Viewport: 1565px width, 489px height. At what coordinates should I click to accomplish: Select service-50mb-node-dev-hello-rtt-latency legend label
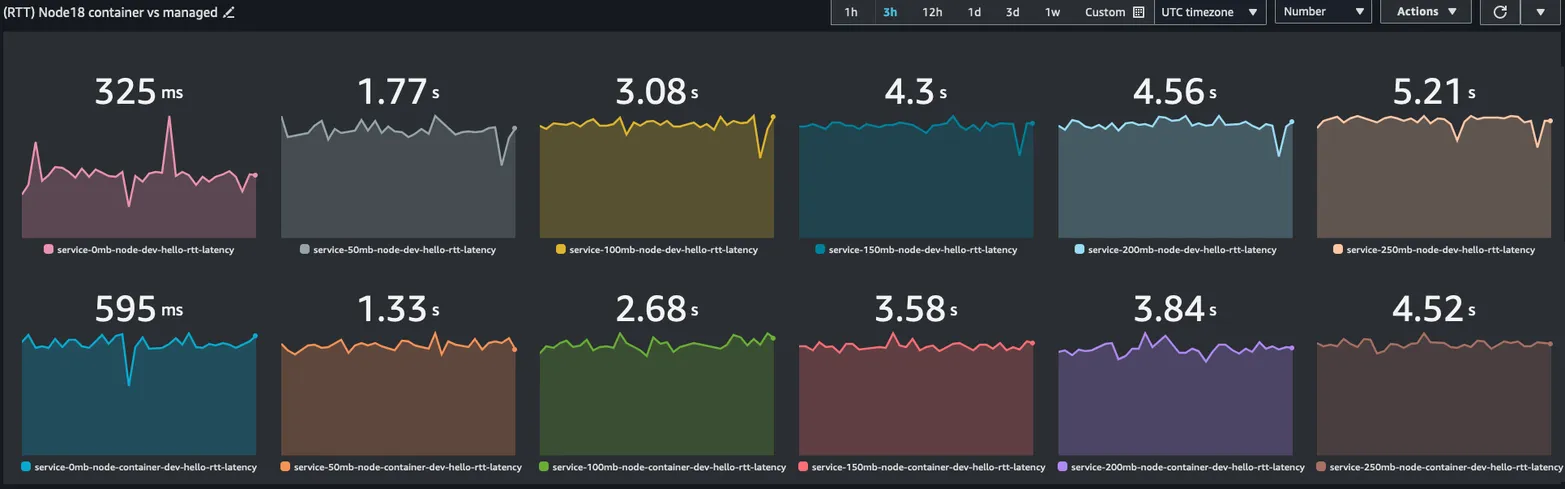[405, 250]
